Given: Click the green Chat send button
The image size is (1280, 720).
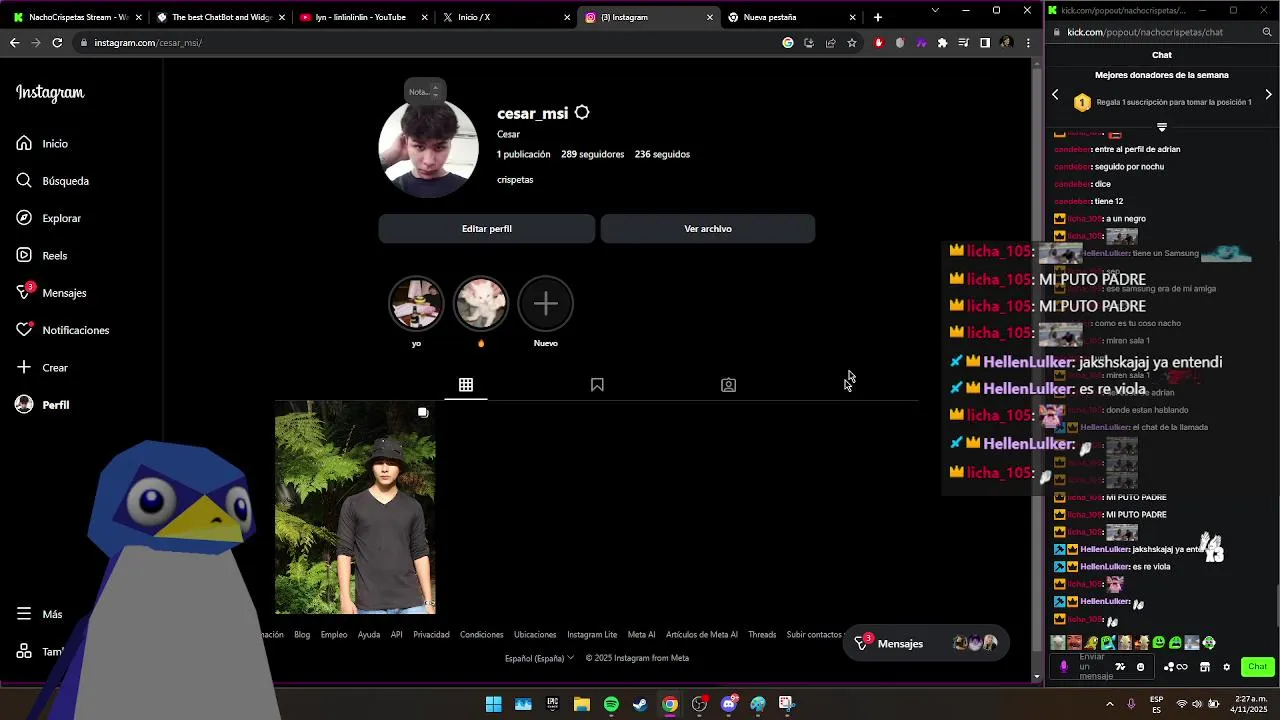Looking at the screenshot, I should 1257,667.
